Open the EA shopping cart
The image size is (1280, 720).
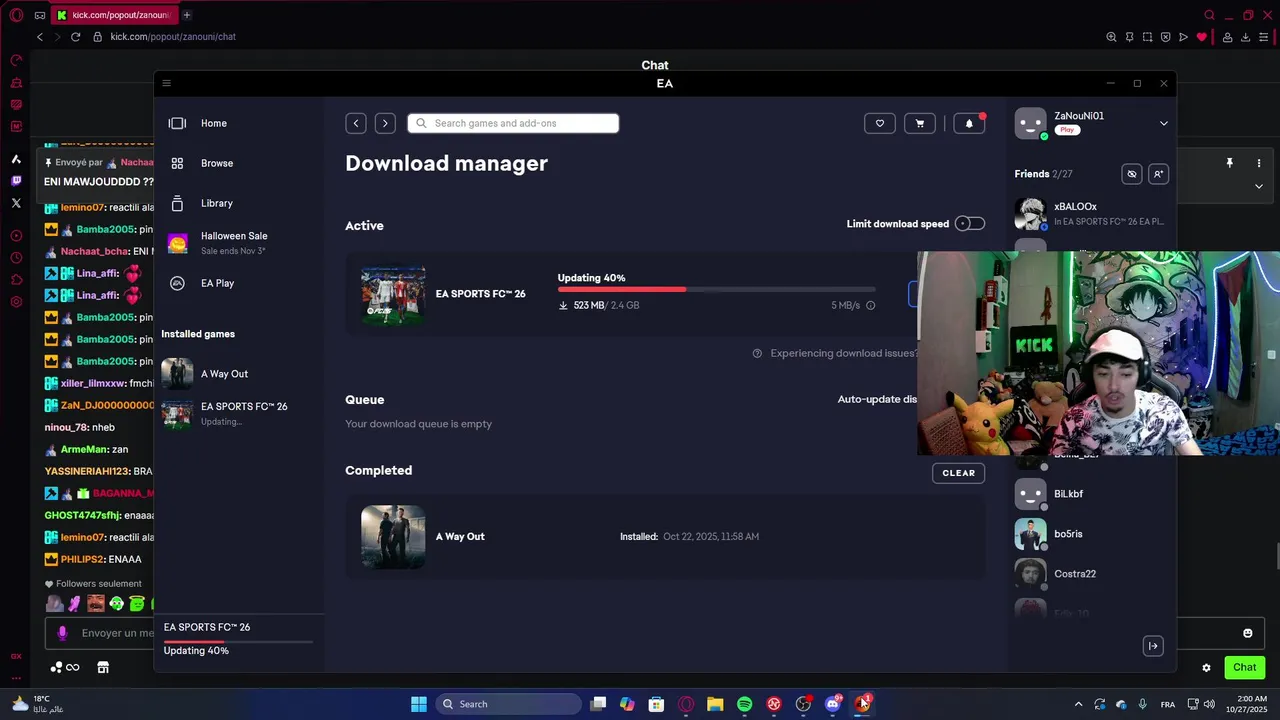[x=920, y=123]
